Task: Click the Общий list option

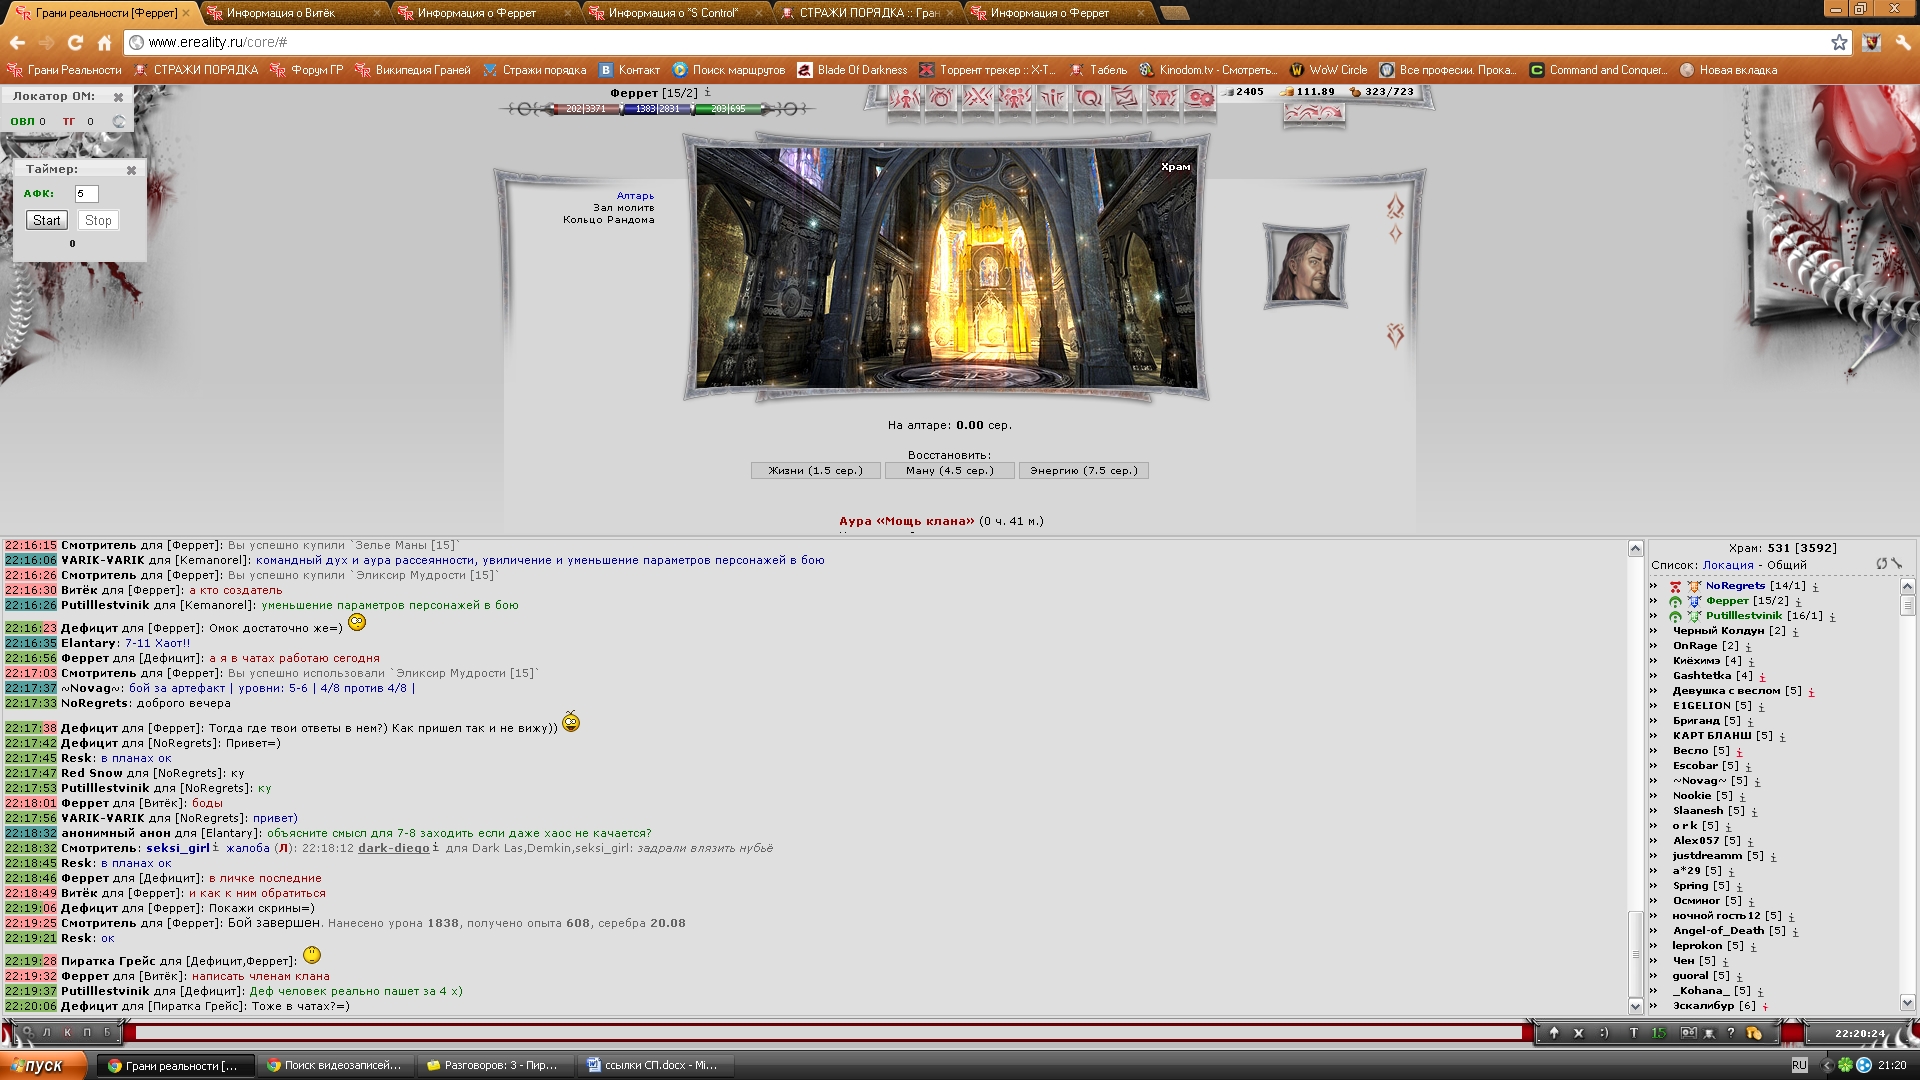Action: point(1786,565)
